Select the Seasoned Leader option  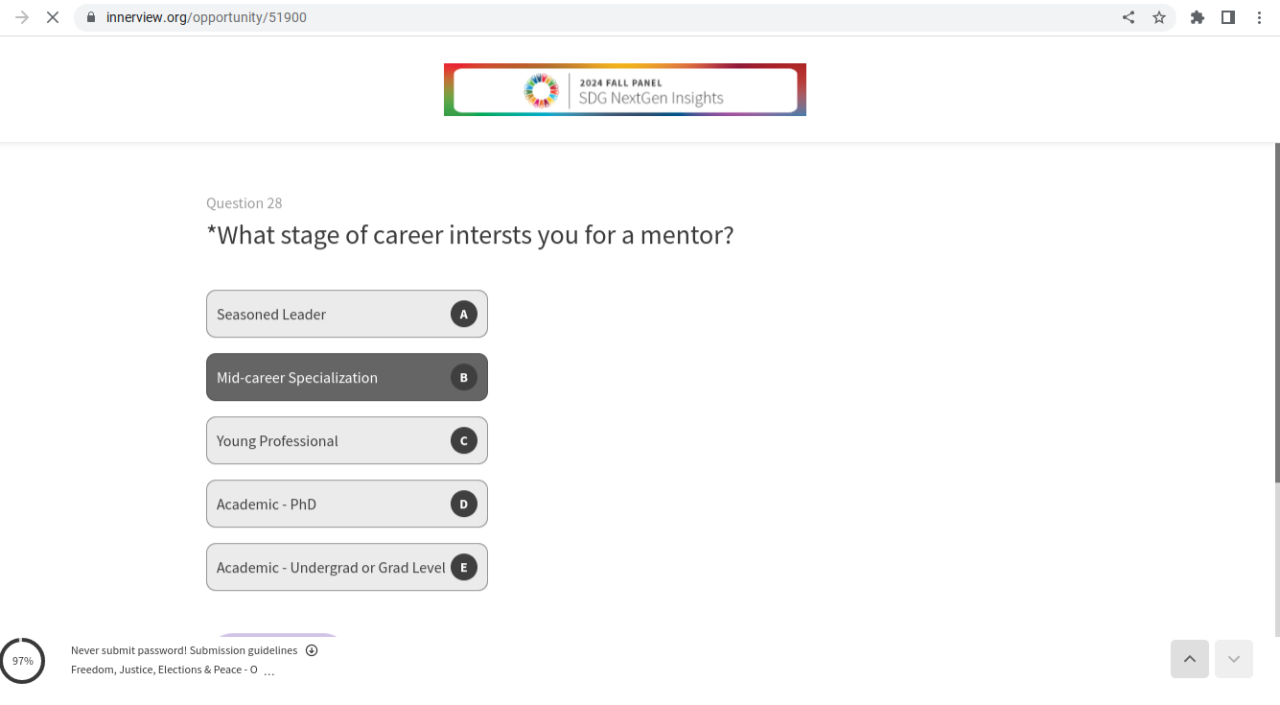[x=346, y=314]
